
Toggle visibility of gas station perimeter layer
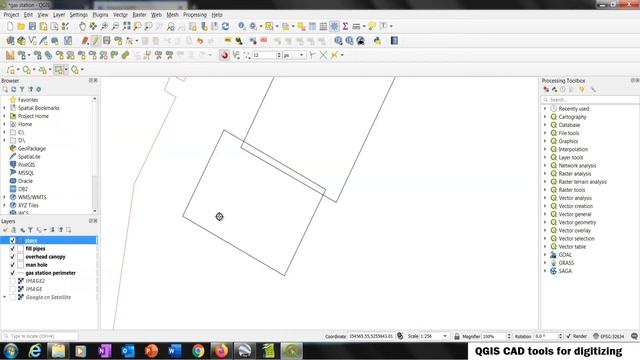tap(12, 273)
